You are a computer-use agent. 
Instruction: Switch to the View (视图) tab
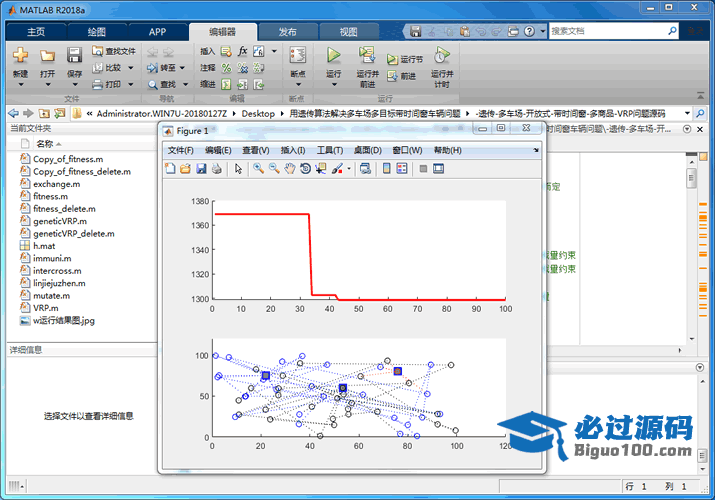tap(348, 32)
